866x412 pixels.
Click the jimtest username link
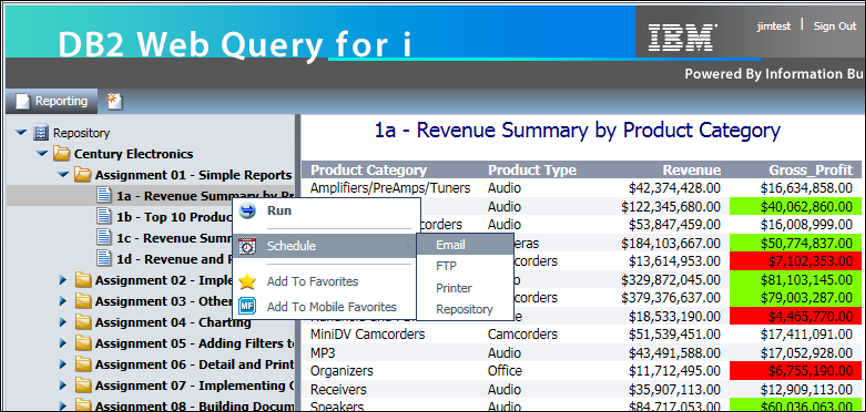773,27
